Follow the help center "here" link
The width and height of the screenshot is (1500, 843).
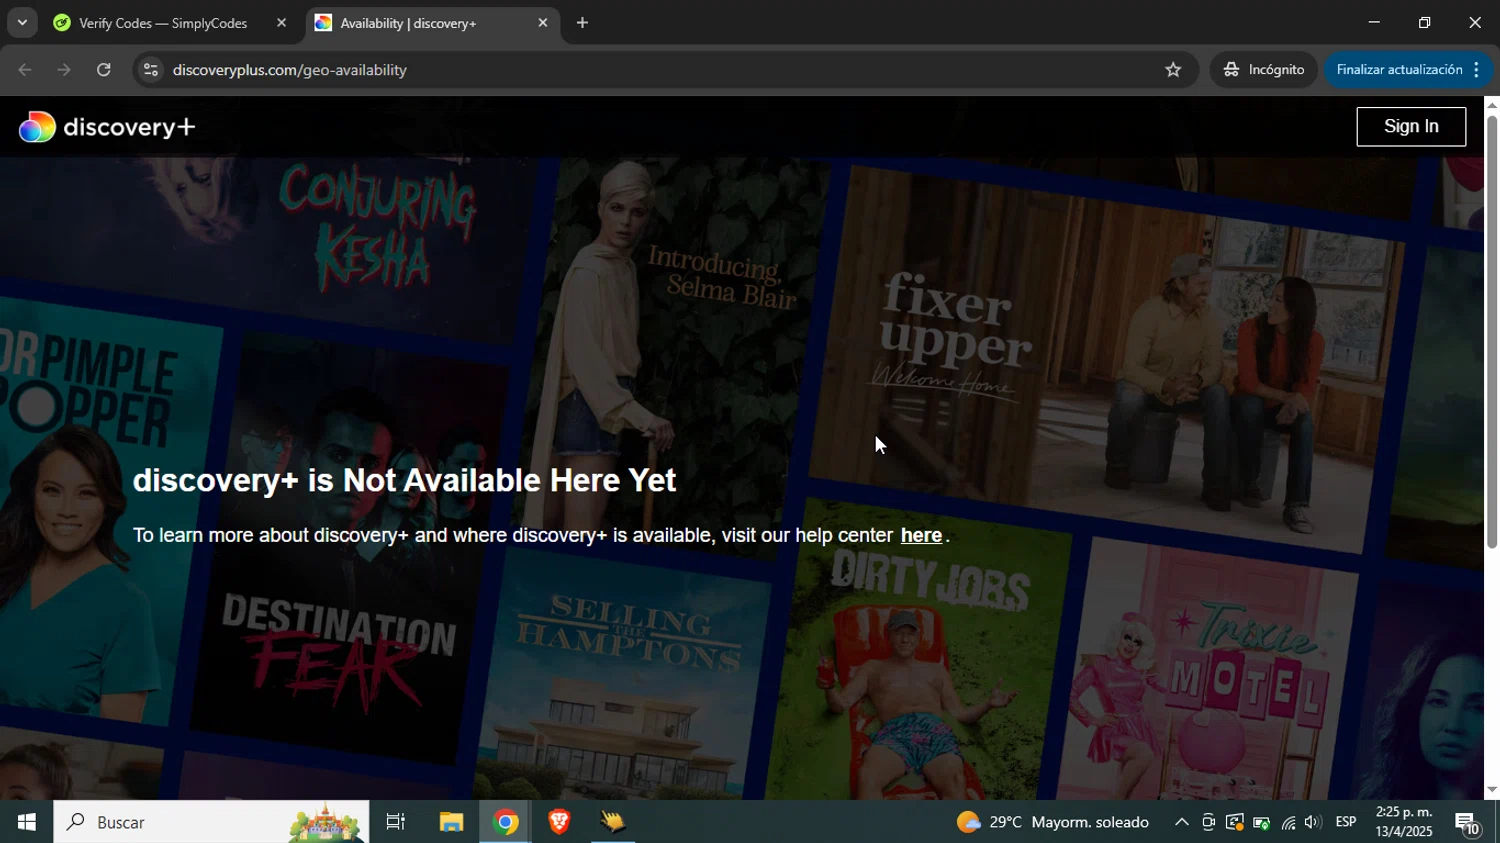coord(920,536)
